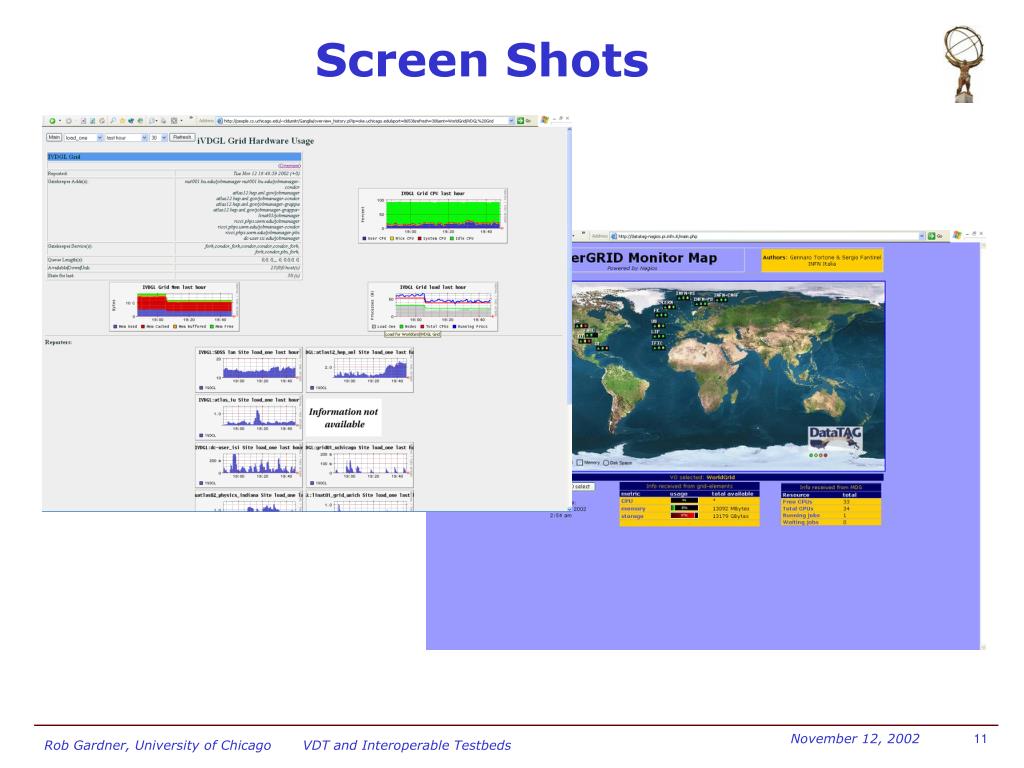Open the iVDGL Grid CPU last hour graph

(433, 216)
